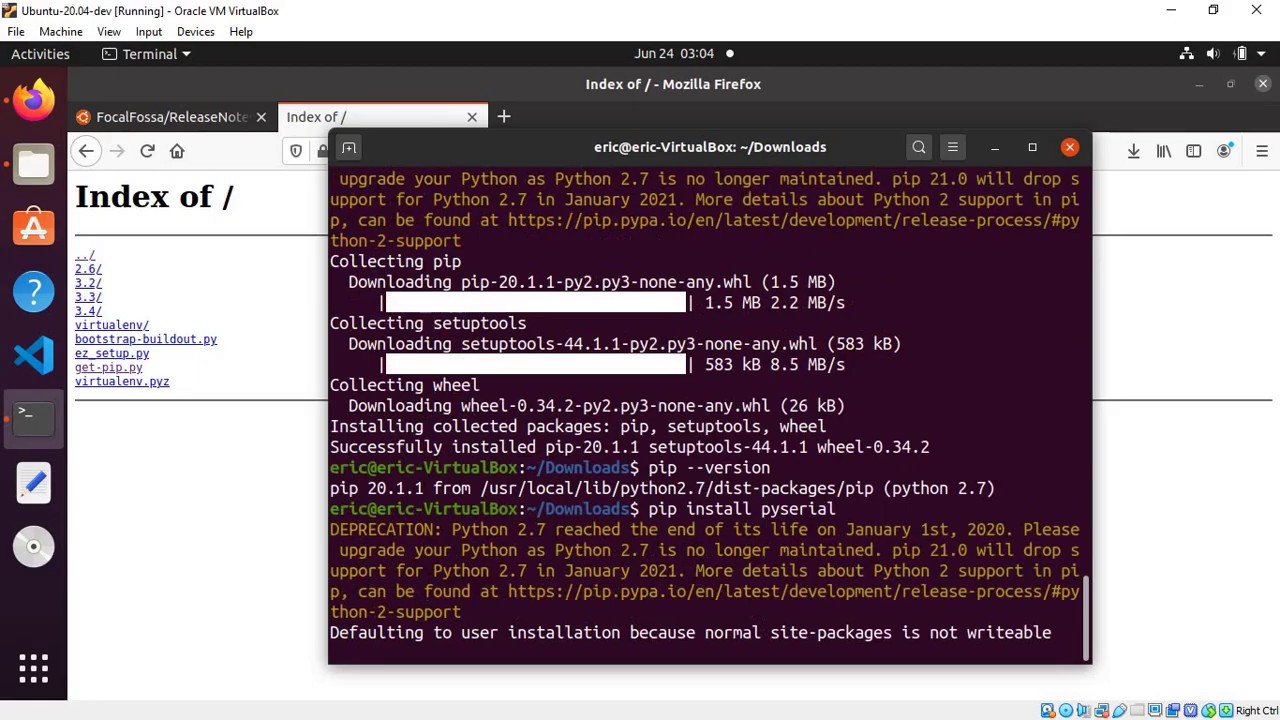
Task: Open the virtualenv/ directory link
Action: click(x=112, y=325)
